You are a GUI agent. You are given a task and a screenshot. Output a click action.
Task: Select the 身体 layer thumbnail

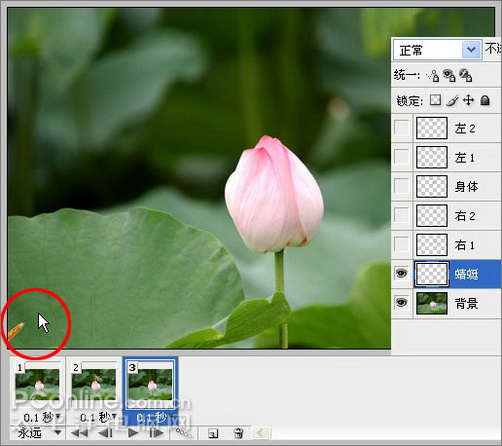coord(432,186)
